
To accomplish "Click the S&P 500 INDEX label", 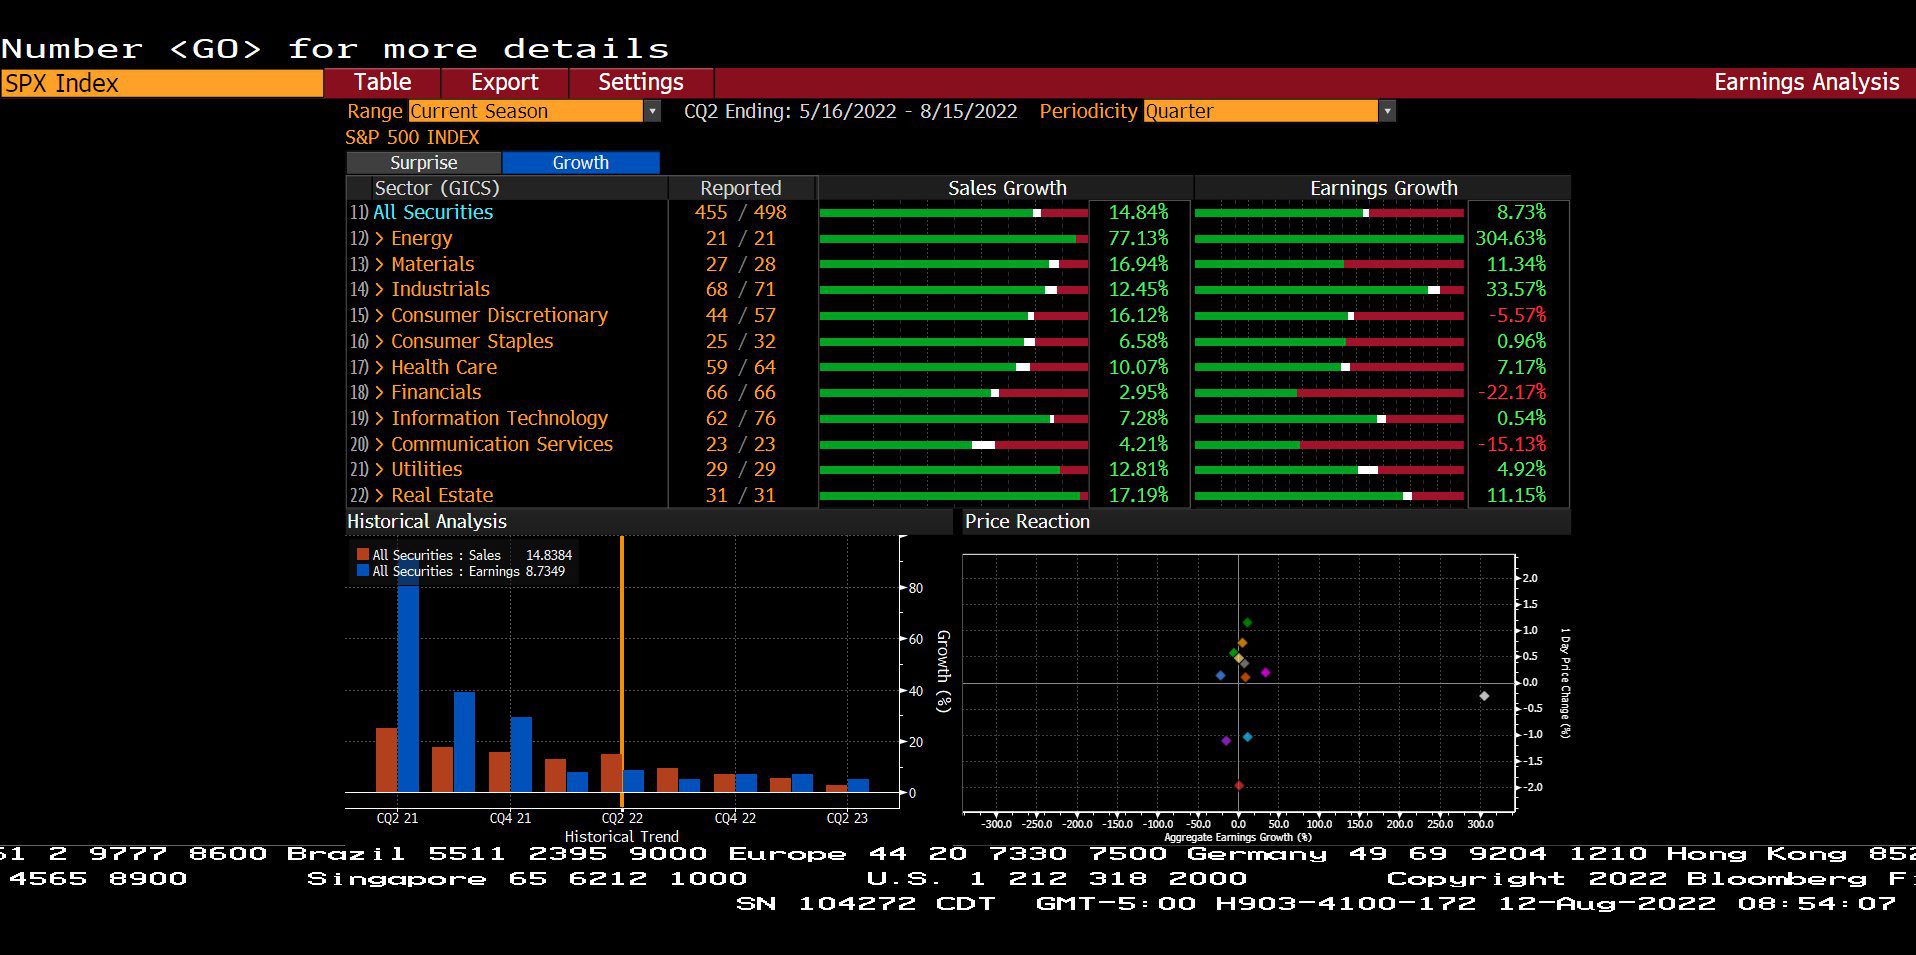I will pyautogui.click(x=412, y=137).
